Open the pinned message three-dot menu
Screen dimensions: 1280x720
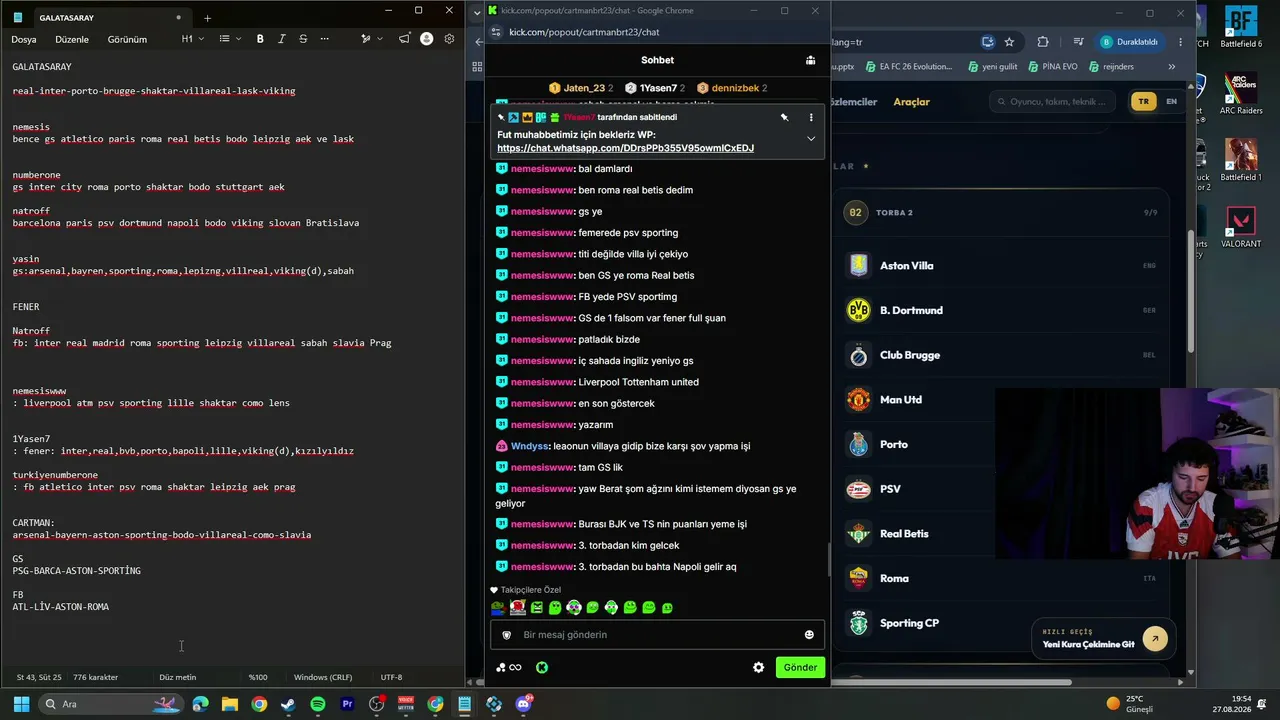click(x=811, y=117)
